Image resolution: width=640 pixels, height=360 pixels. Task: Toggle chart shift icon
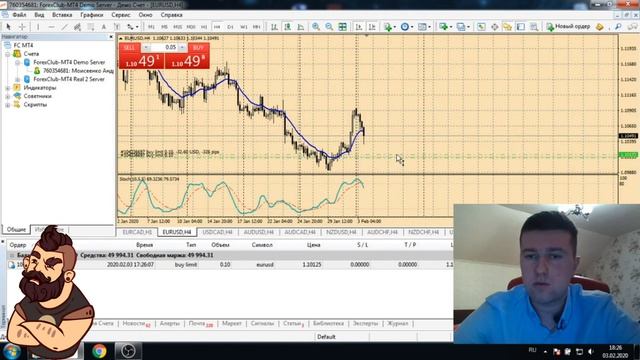[x=372, y=27]
